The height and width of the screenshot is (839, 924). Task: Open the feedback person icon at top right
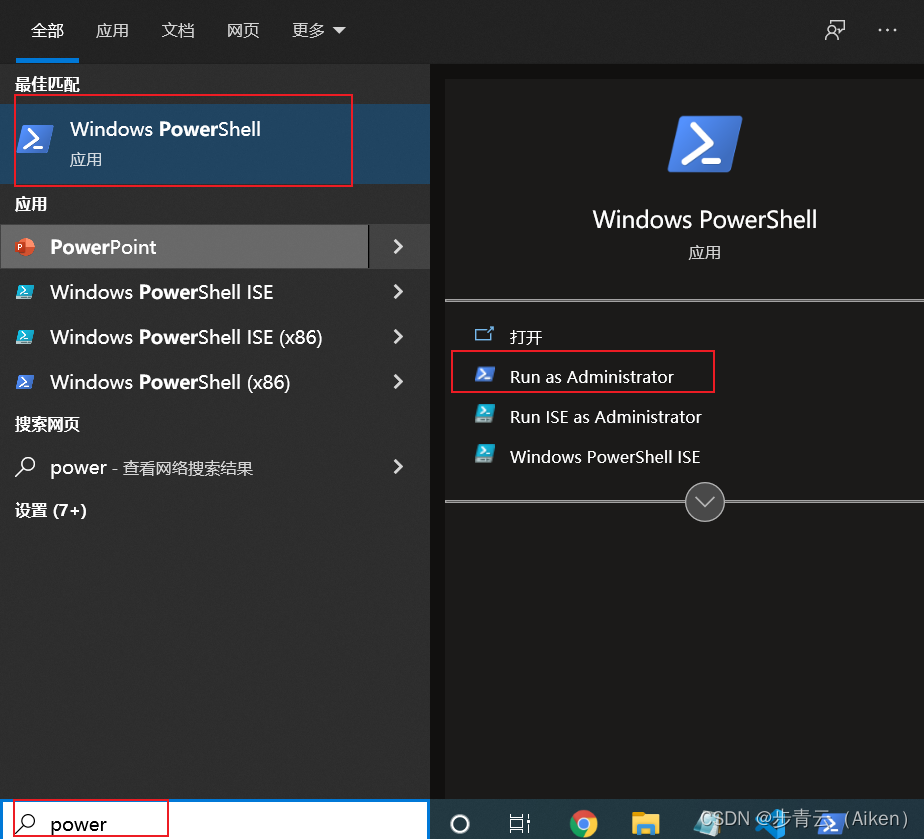point(834,29)
